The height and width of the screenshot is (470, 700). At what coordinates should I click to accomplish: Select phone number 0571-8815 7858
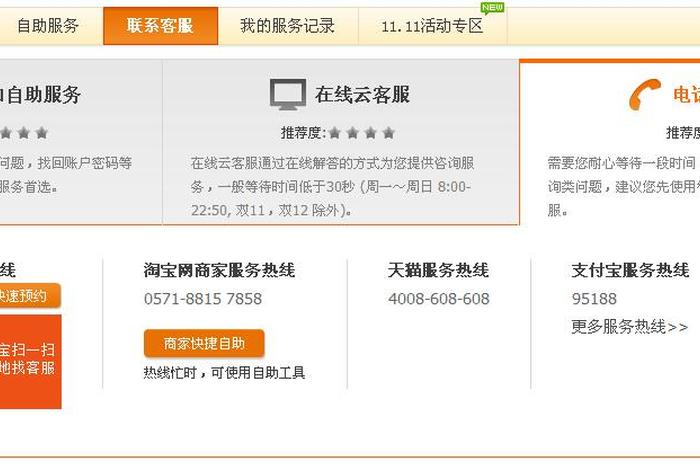[x=203, y=299]
